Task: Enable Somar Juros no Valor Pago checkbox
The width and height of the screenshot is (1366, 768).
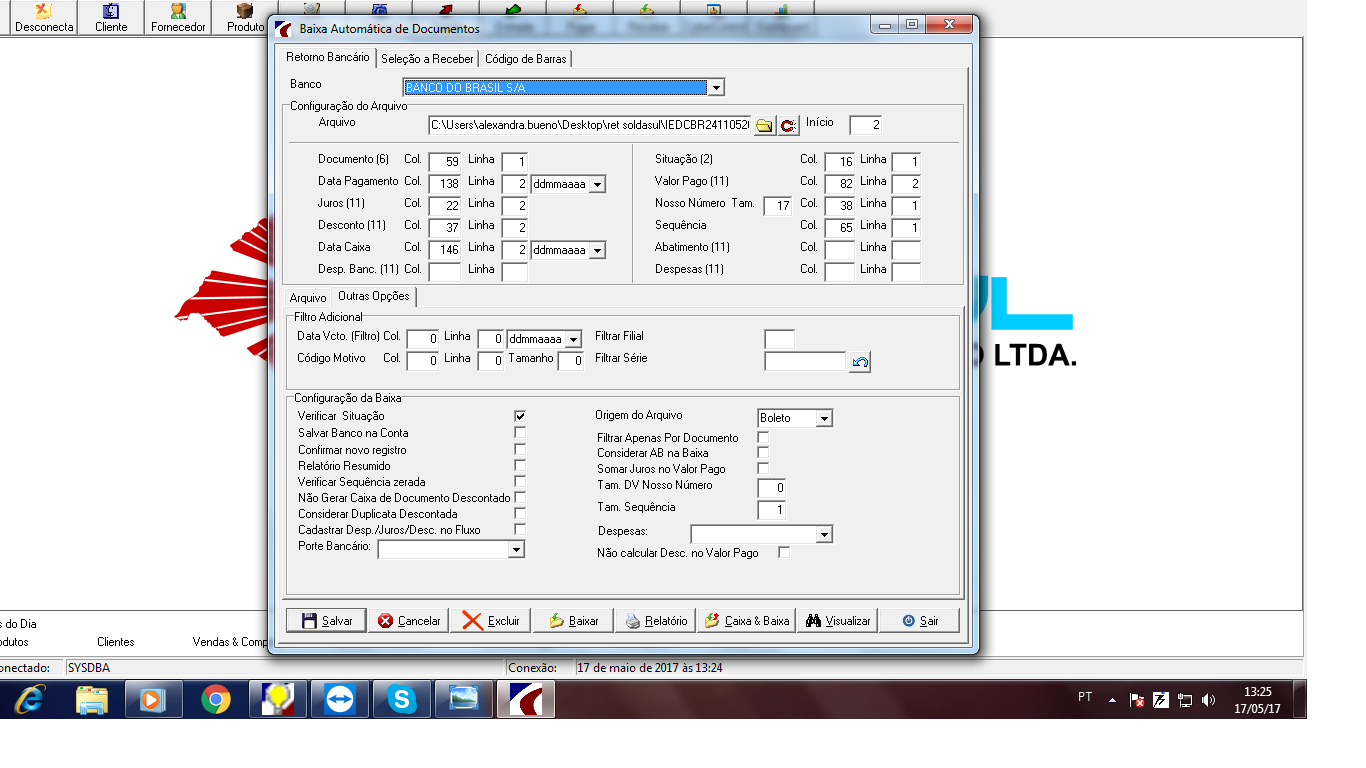Action: (763, 468)
